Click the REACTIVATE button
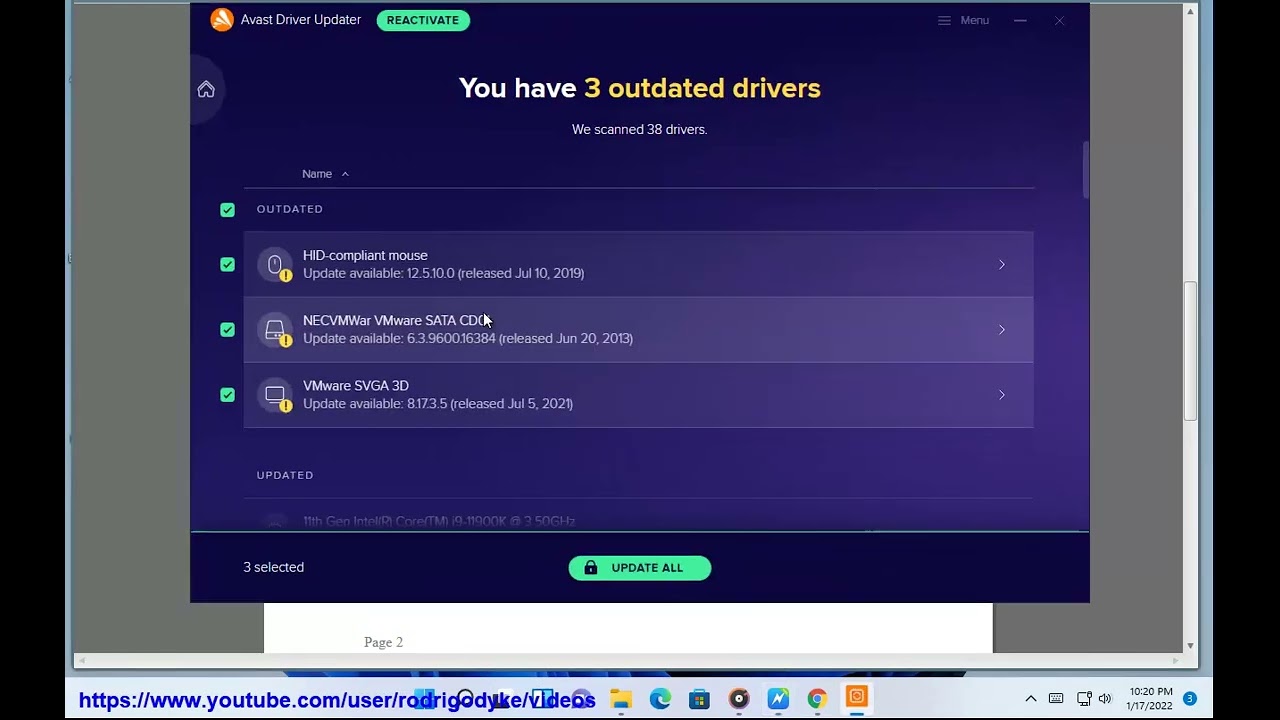 pyautogui.click(x=423, y=20)
